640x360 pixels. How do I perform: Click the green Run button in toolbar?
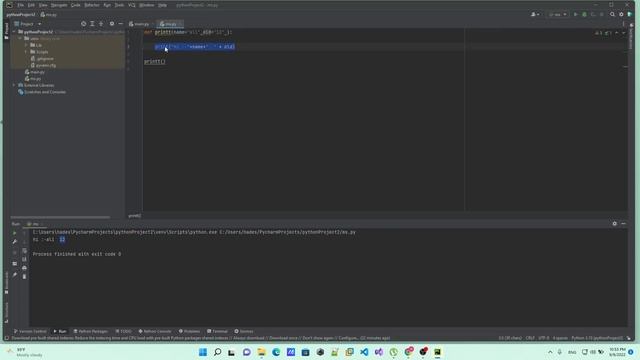pyautogui.click(x=576, y=14)
